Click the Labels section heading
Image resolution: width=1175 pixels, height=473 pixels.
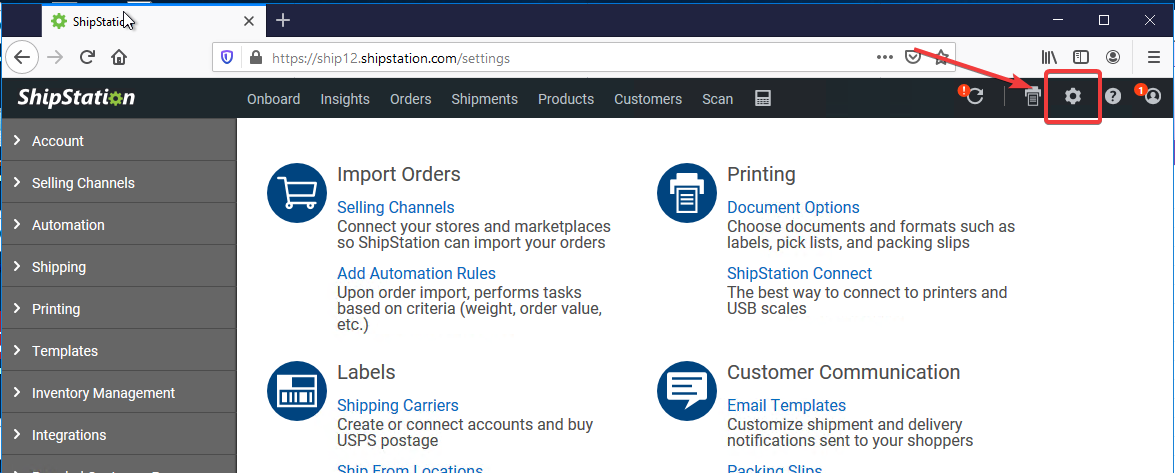point(366,372)
